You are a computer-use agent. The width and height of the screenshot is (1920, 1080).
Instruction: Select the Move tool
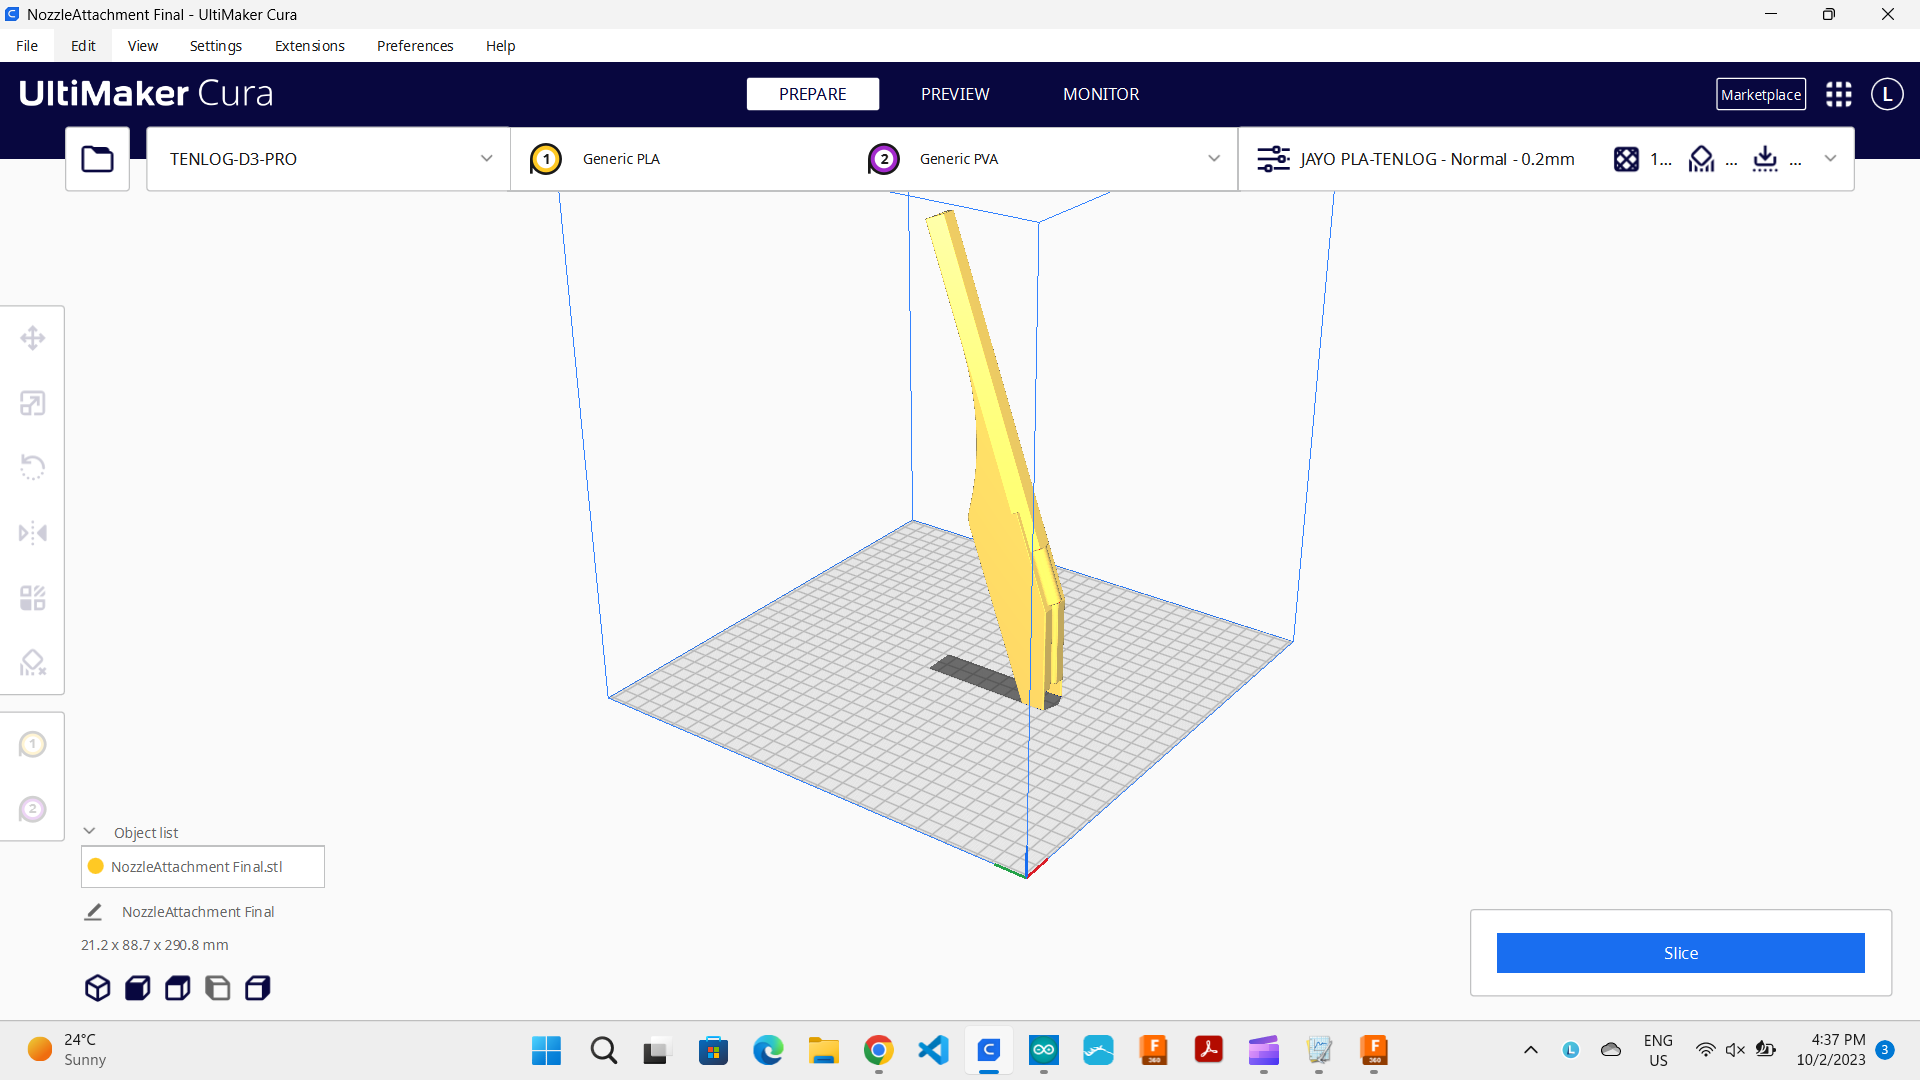pyautogui.click(x=33, y=337)
